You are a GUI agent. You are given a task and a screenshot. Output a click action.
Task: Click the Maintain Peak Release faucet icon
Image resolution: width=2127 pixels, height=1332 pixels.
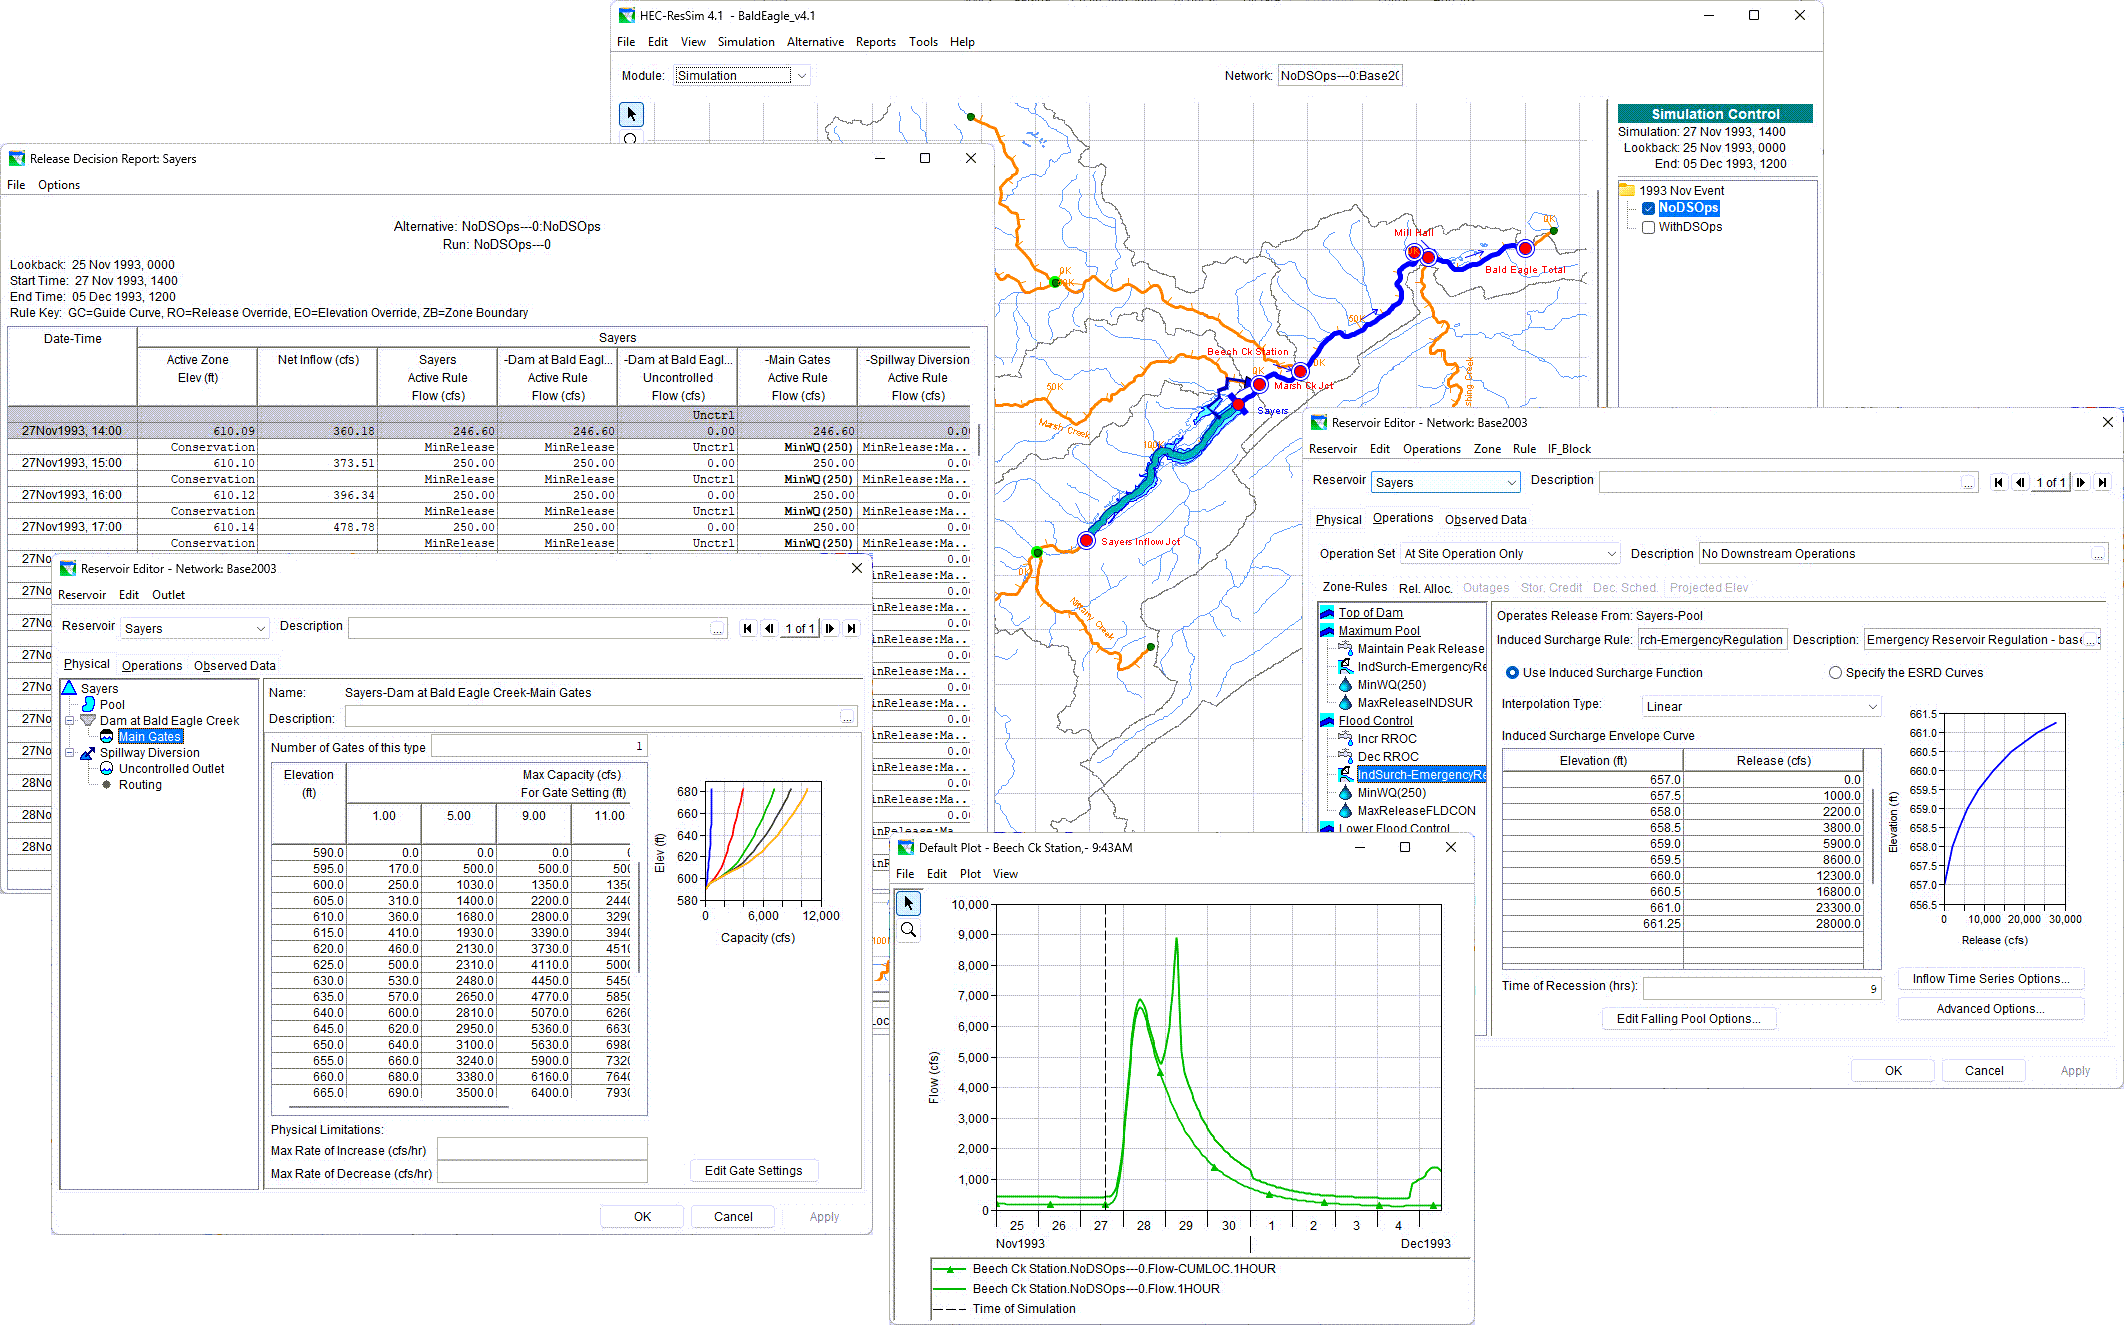coord(1345,648)
